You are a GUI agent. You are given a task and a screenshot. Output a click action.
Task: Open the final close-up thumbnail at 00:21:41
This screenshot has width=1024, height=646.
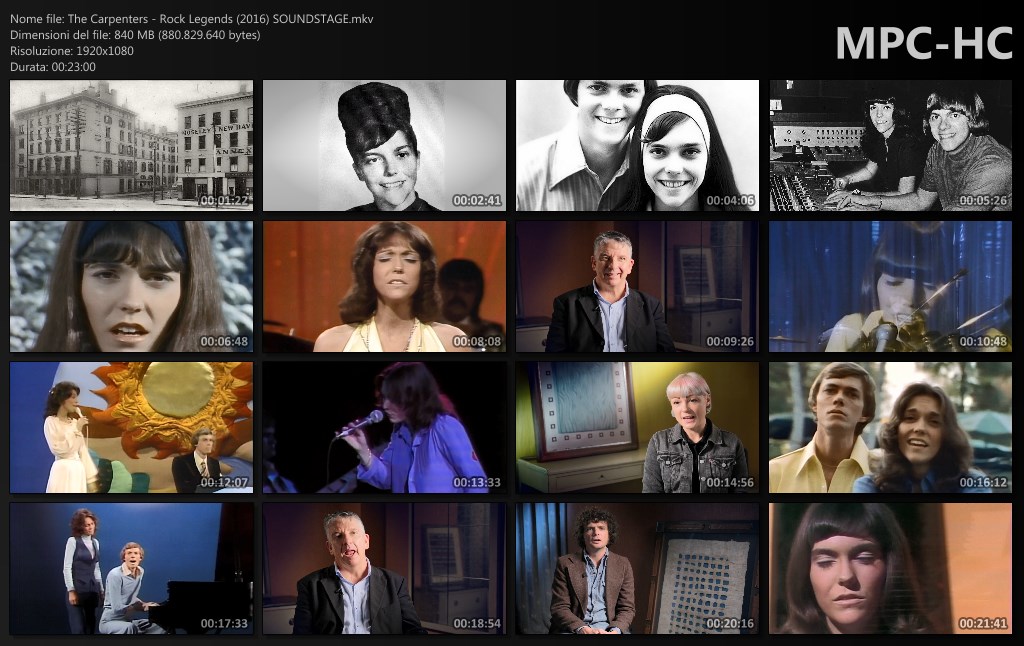pos(890,569)
